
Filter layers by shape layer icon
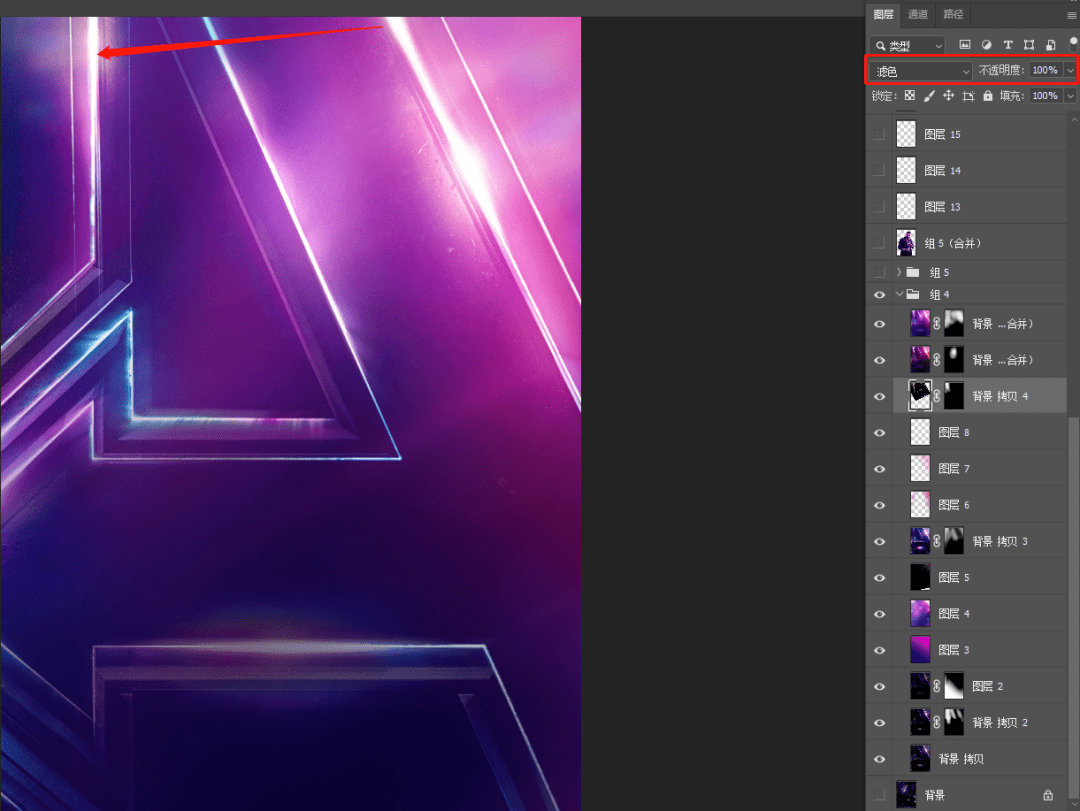tap(1029, 45)
